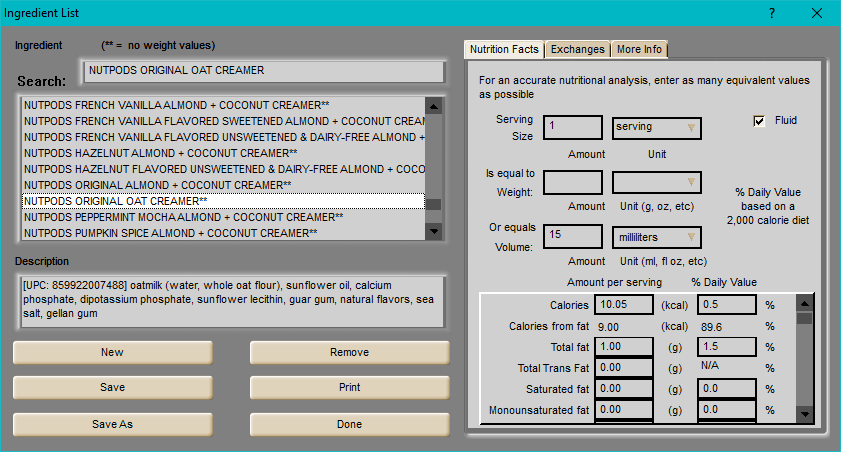The height and width of the screenshot is (452, 841).
Task: Click the Print button
Action: click(349, 387)
